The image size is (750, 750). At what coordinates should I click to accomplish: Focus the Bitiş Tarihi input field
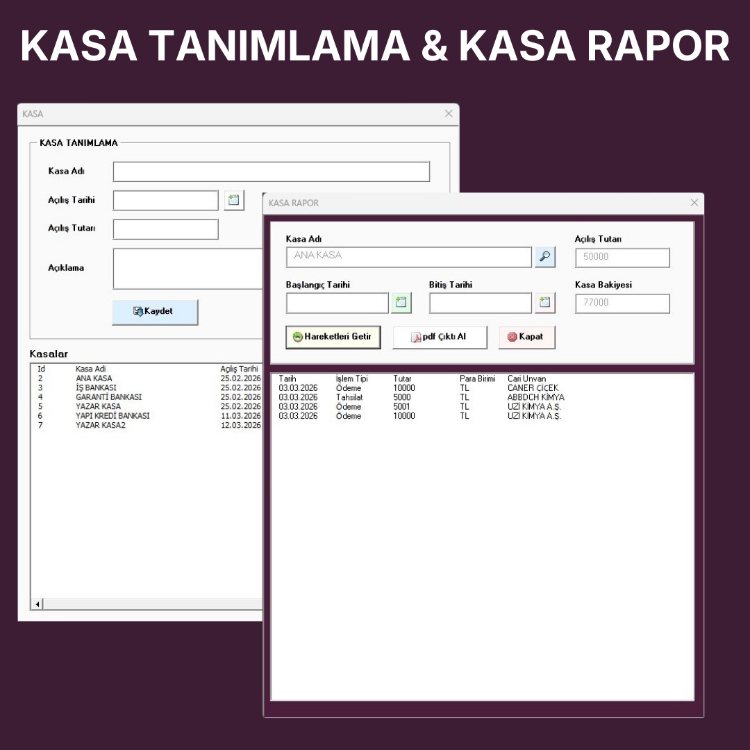(x=480, y=303)
